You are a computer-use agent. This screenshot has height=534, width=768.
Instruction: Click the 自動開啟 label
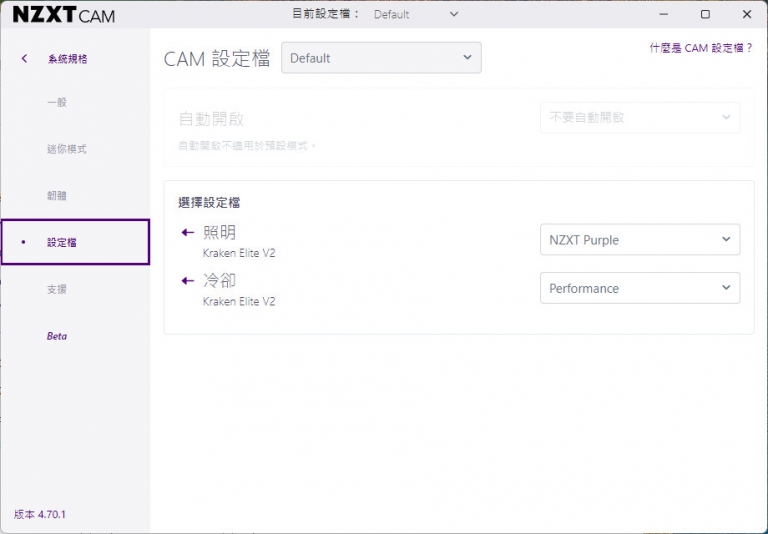[x=211, y=119]
